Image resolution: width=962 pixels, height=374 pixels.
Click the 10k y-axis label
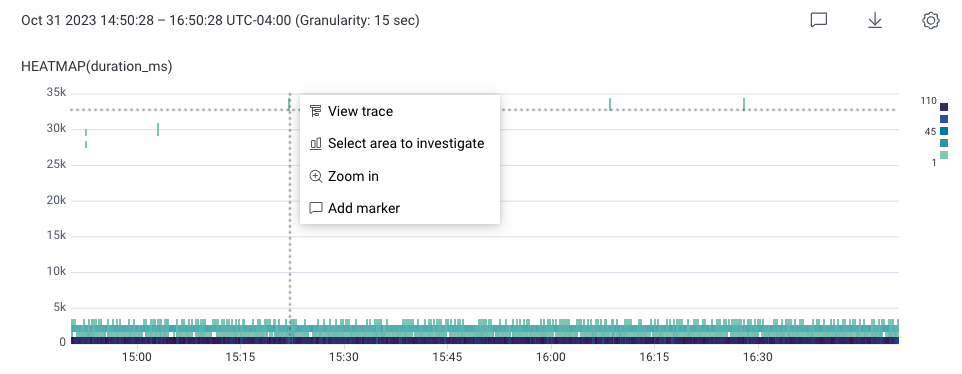click(x=56, y=272)
